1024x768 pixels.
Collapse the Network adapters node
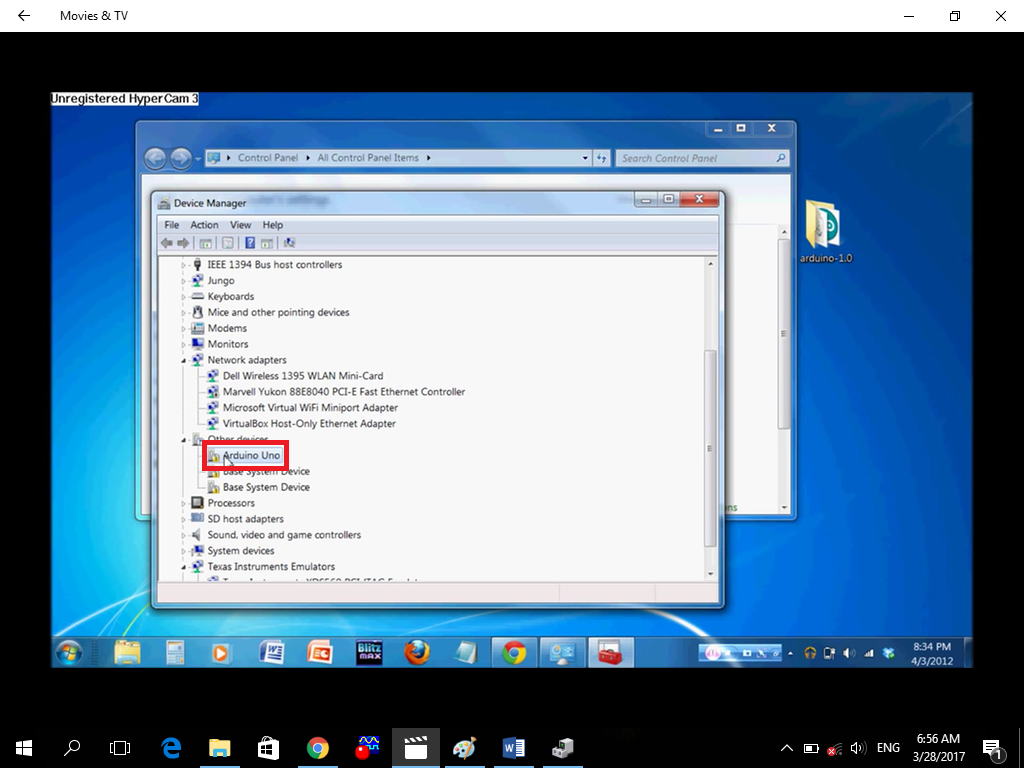coord(184,360)
